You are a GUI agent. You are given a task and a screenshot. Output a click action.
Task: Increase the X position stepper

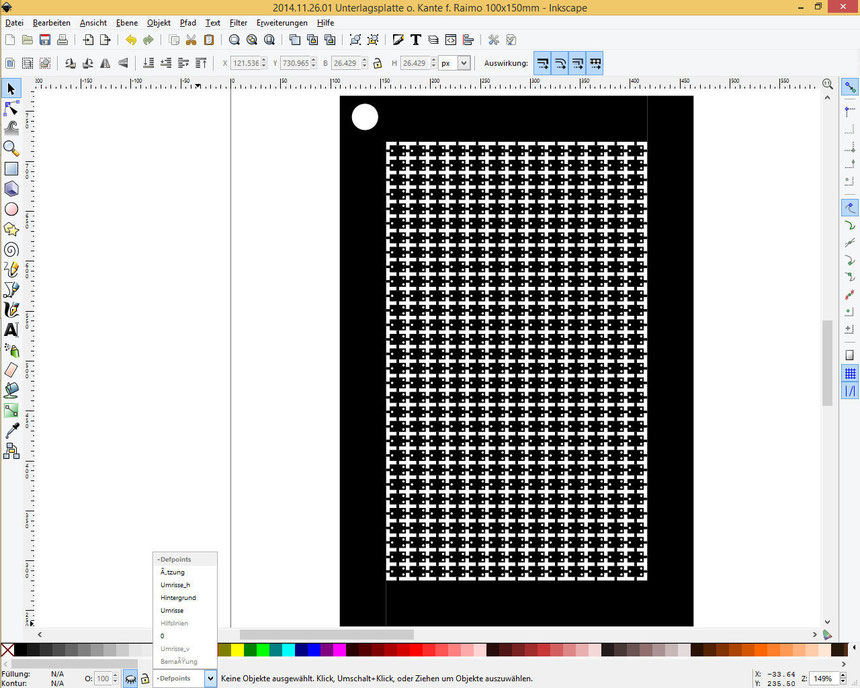tap(264, 60)
